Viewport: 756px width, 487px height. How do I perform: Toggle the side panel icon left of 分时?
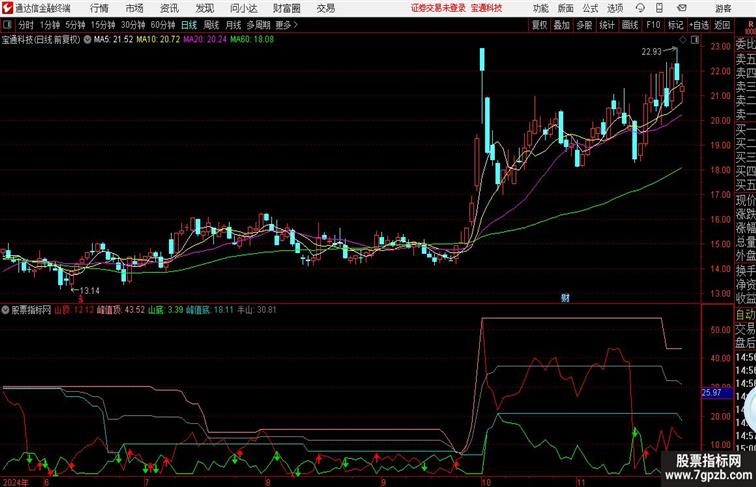tap(7, 25)
